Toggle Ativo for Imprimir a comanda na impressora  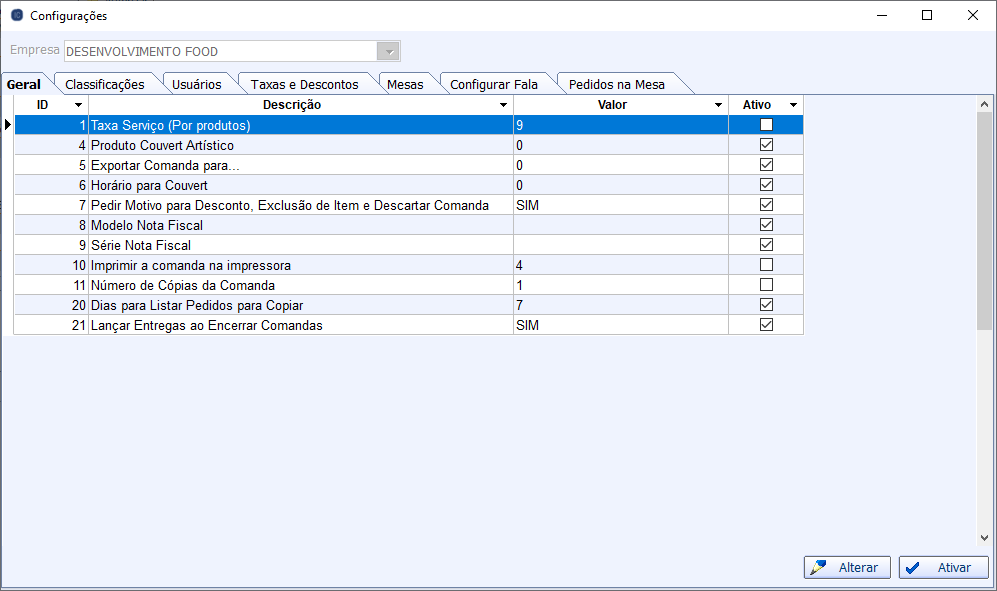click(x=766, y=265)
